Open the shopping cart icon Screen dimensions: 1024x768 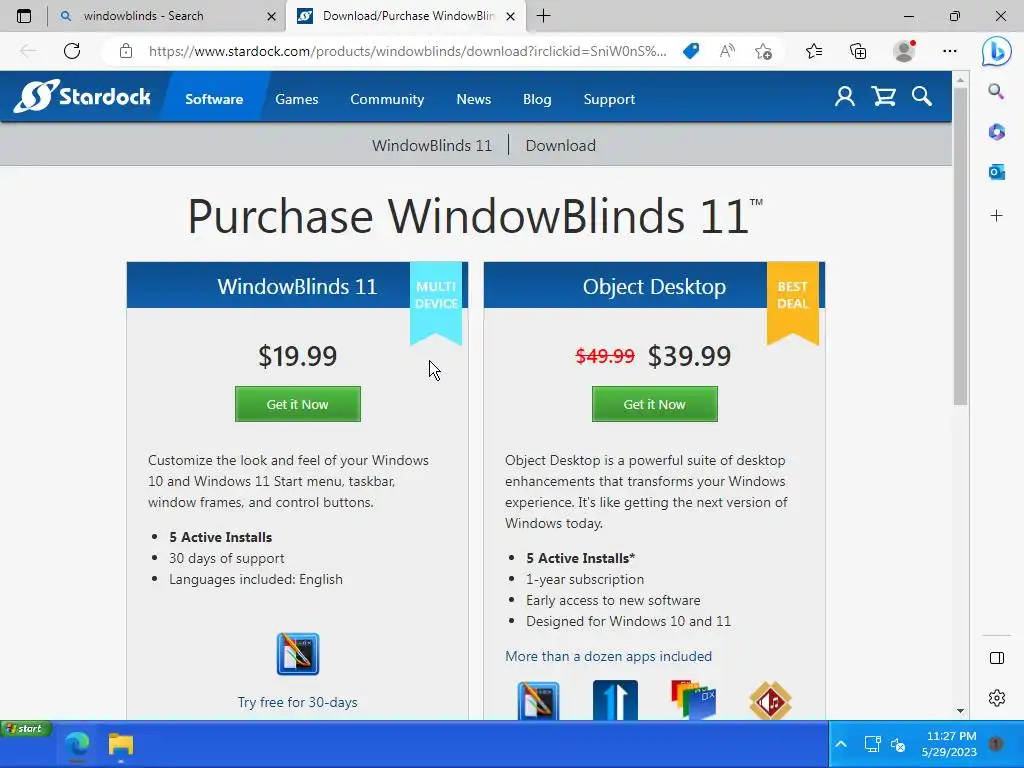pos(884,97)
